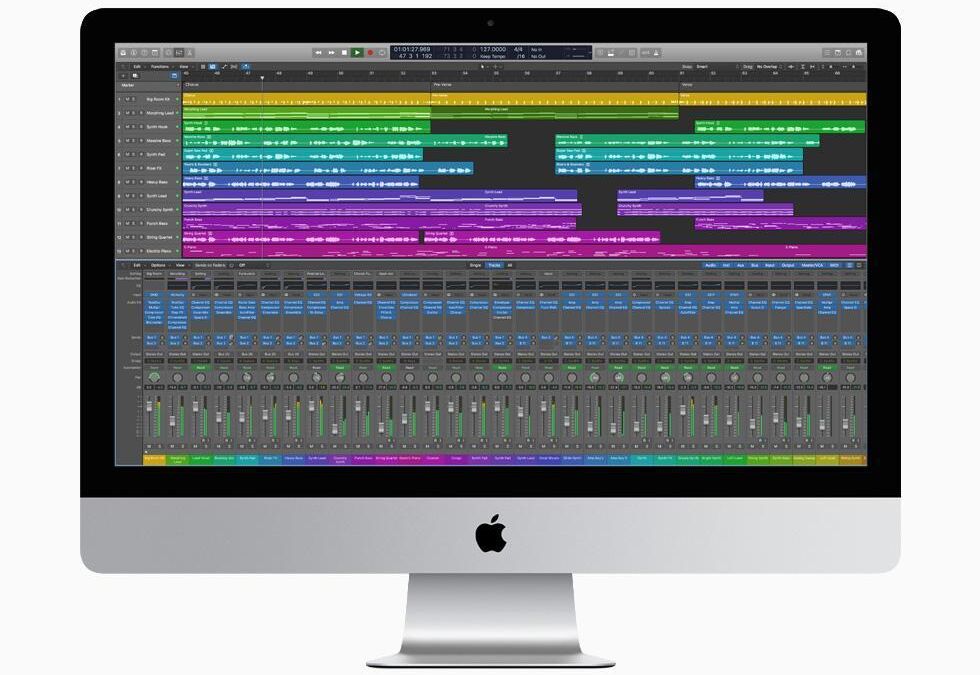Open the Drag mode dropdown showing No Overlap
The height and width of the screenshot is (675, 980).
coord(766,67)
